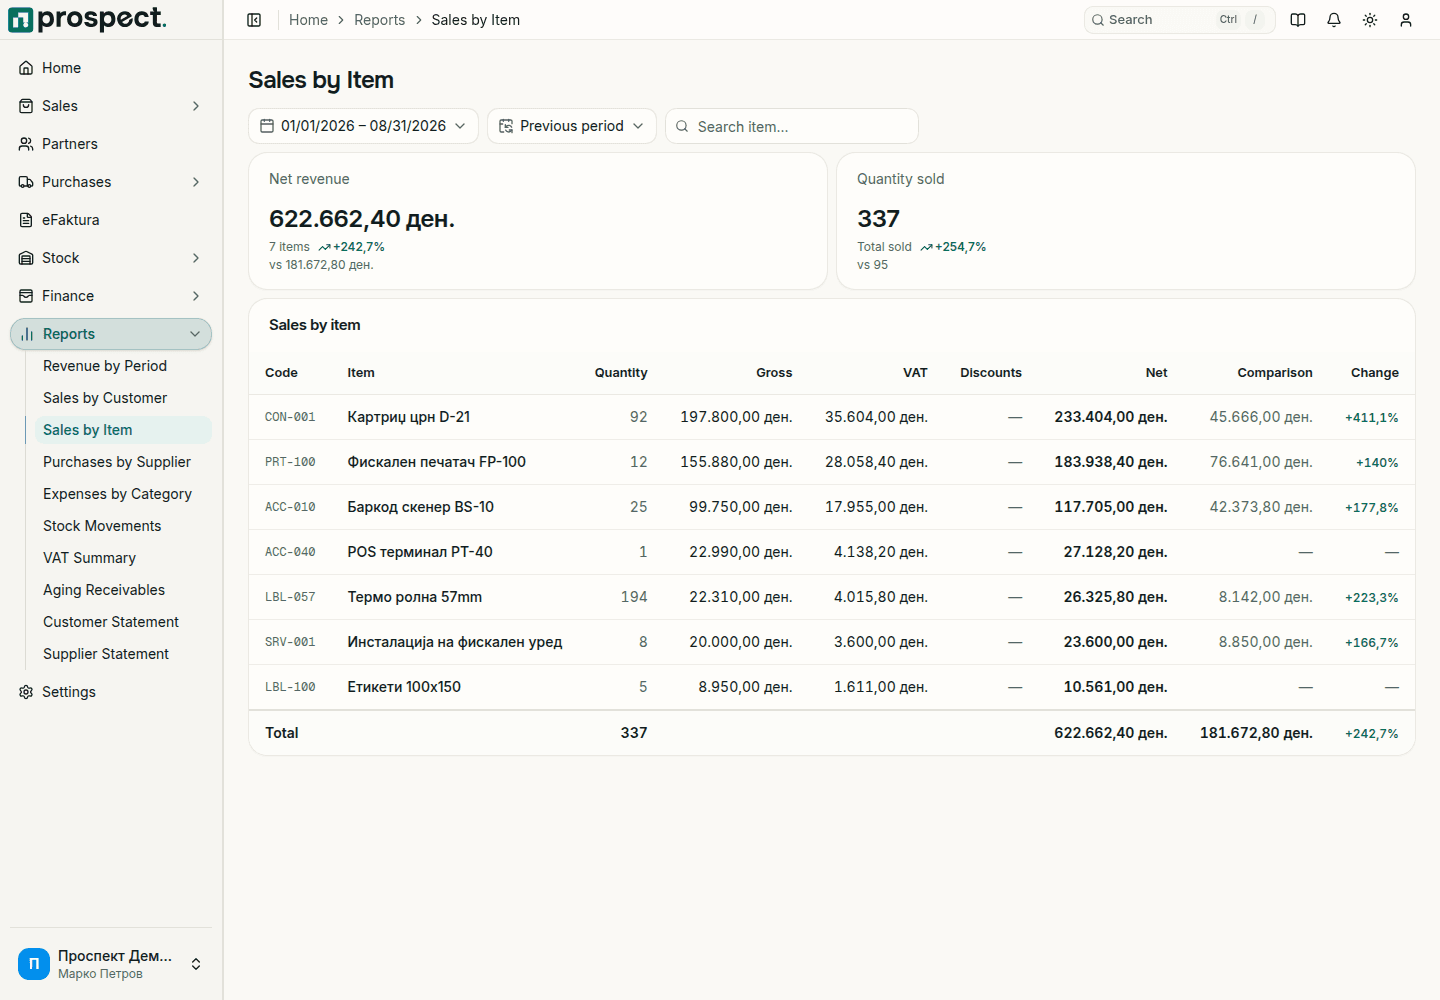Go to Reports breadcrumb link
The image size is (1440, 1000).
[380, 20]
